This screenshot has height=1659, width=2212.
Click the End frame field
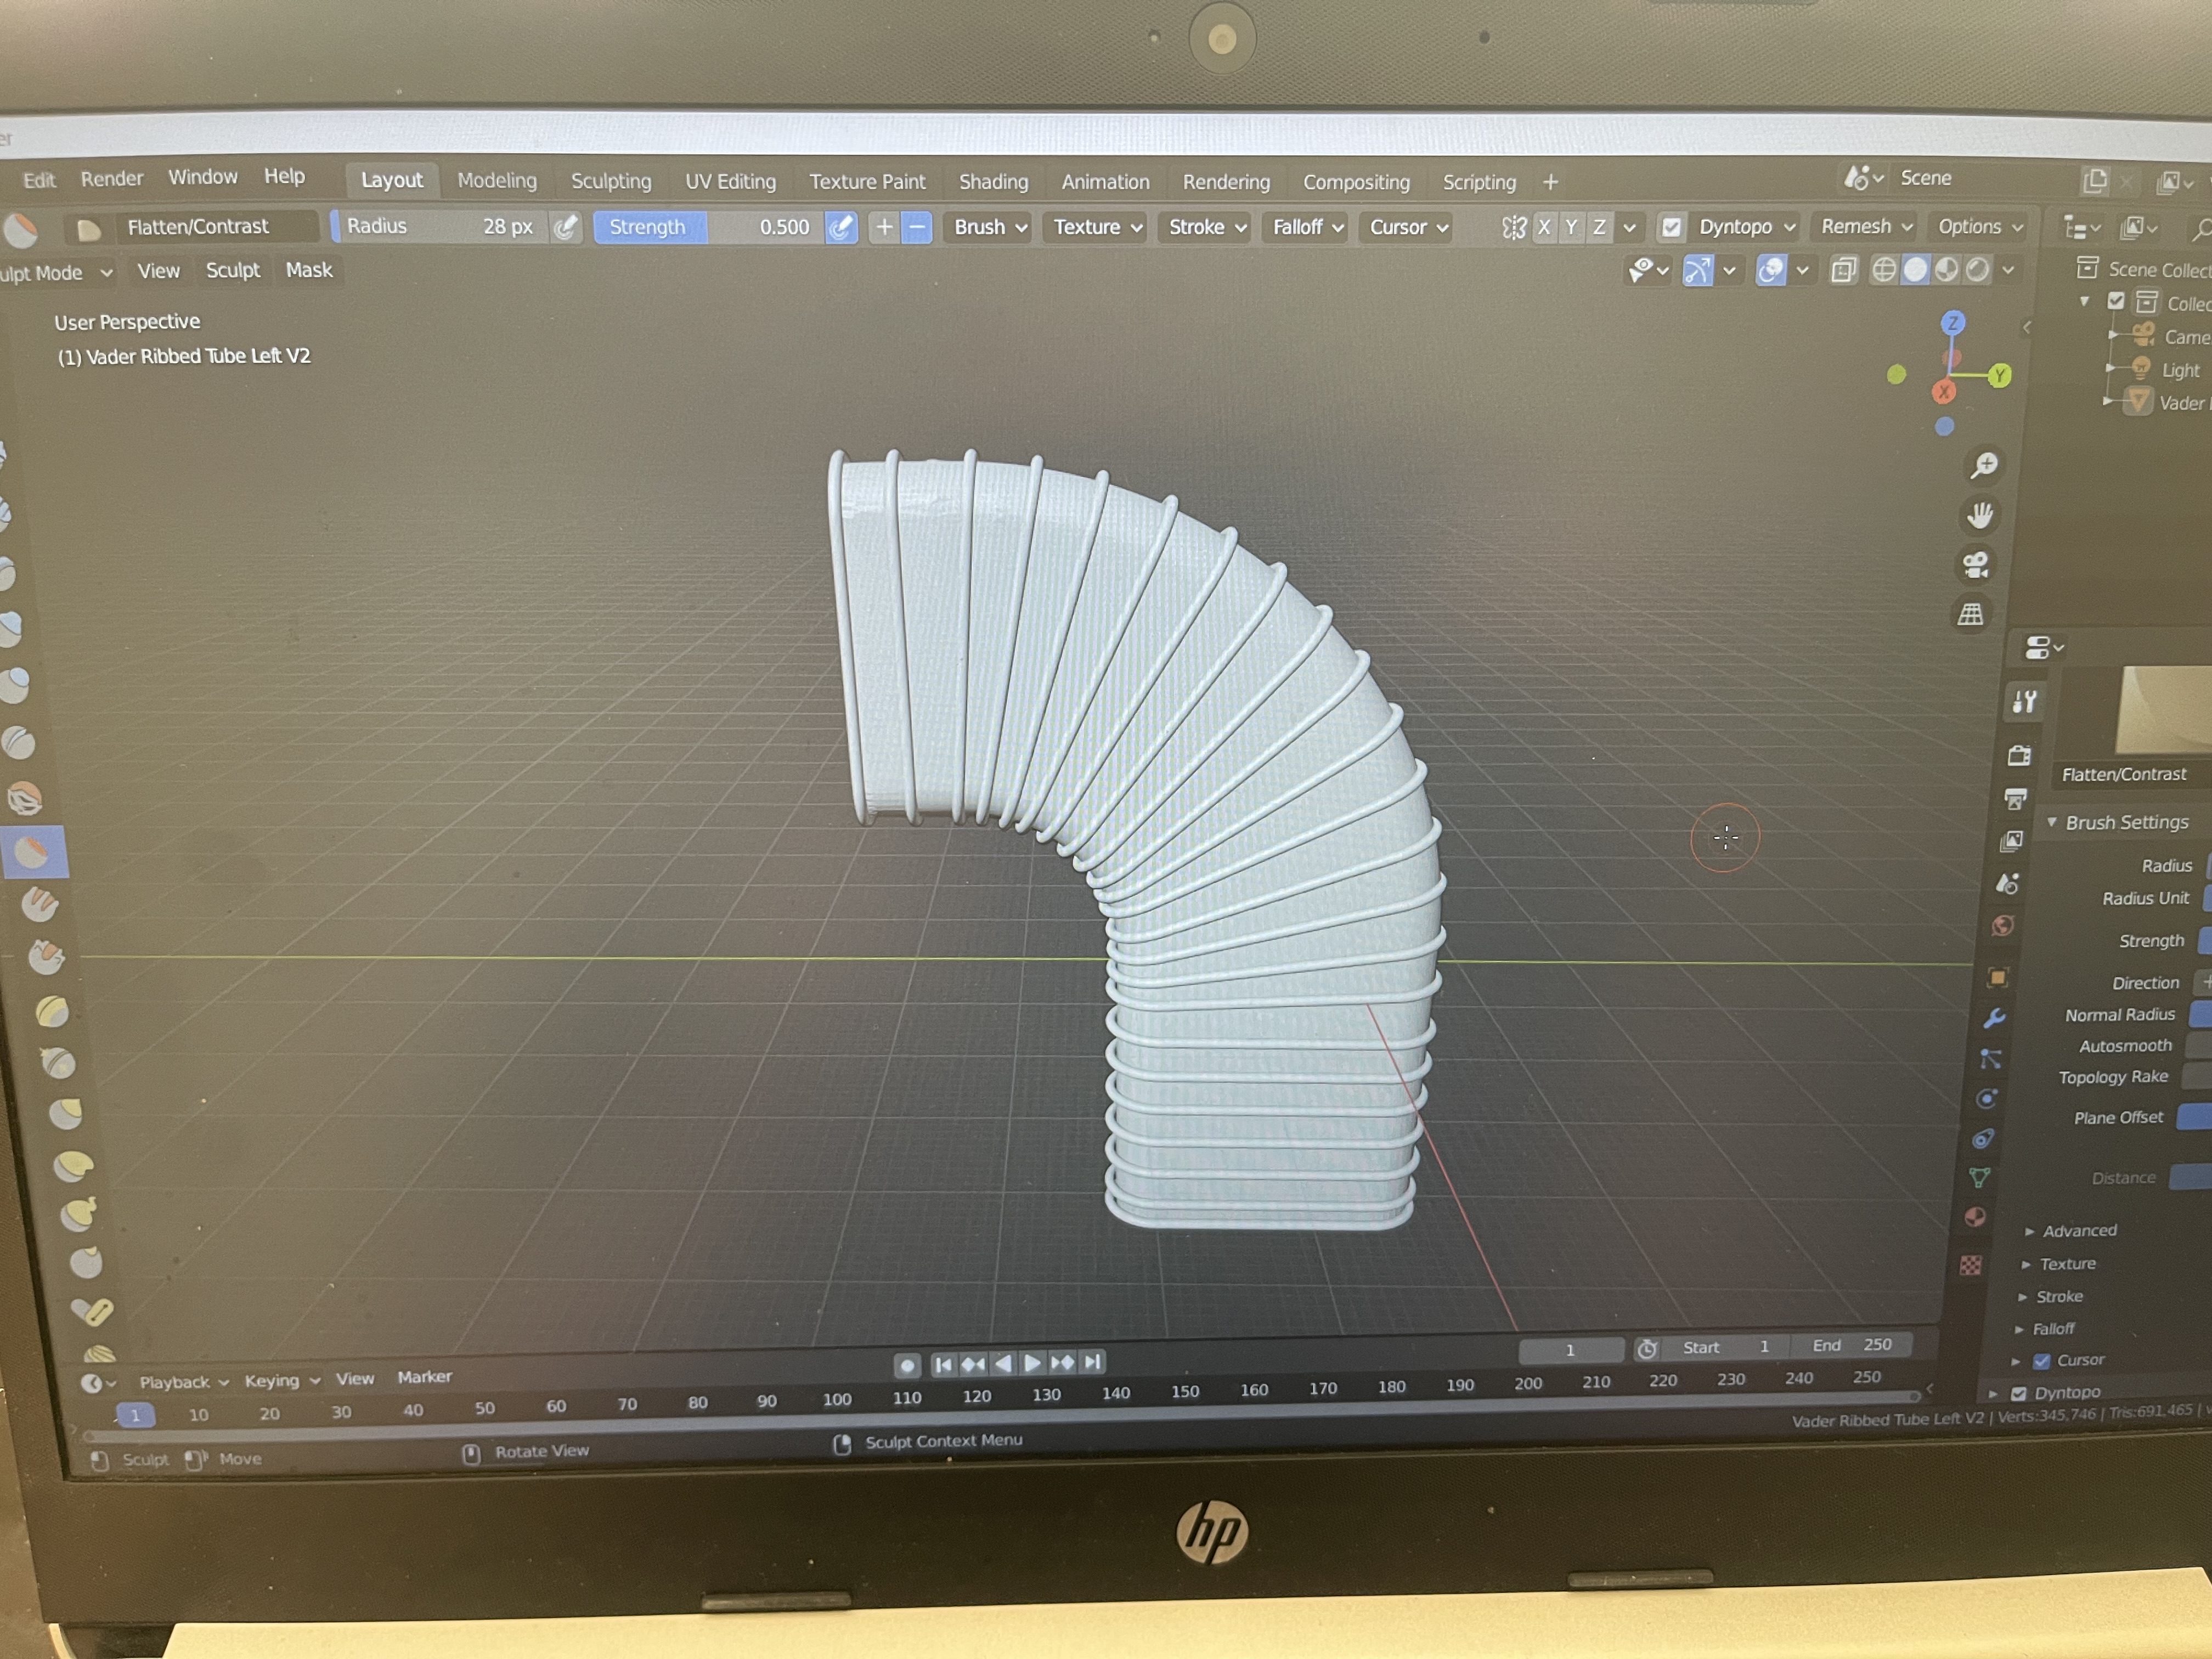click(x=1850, y=1345)
